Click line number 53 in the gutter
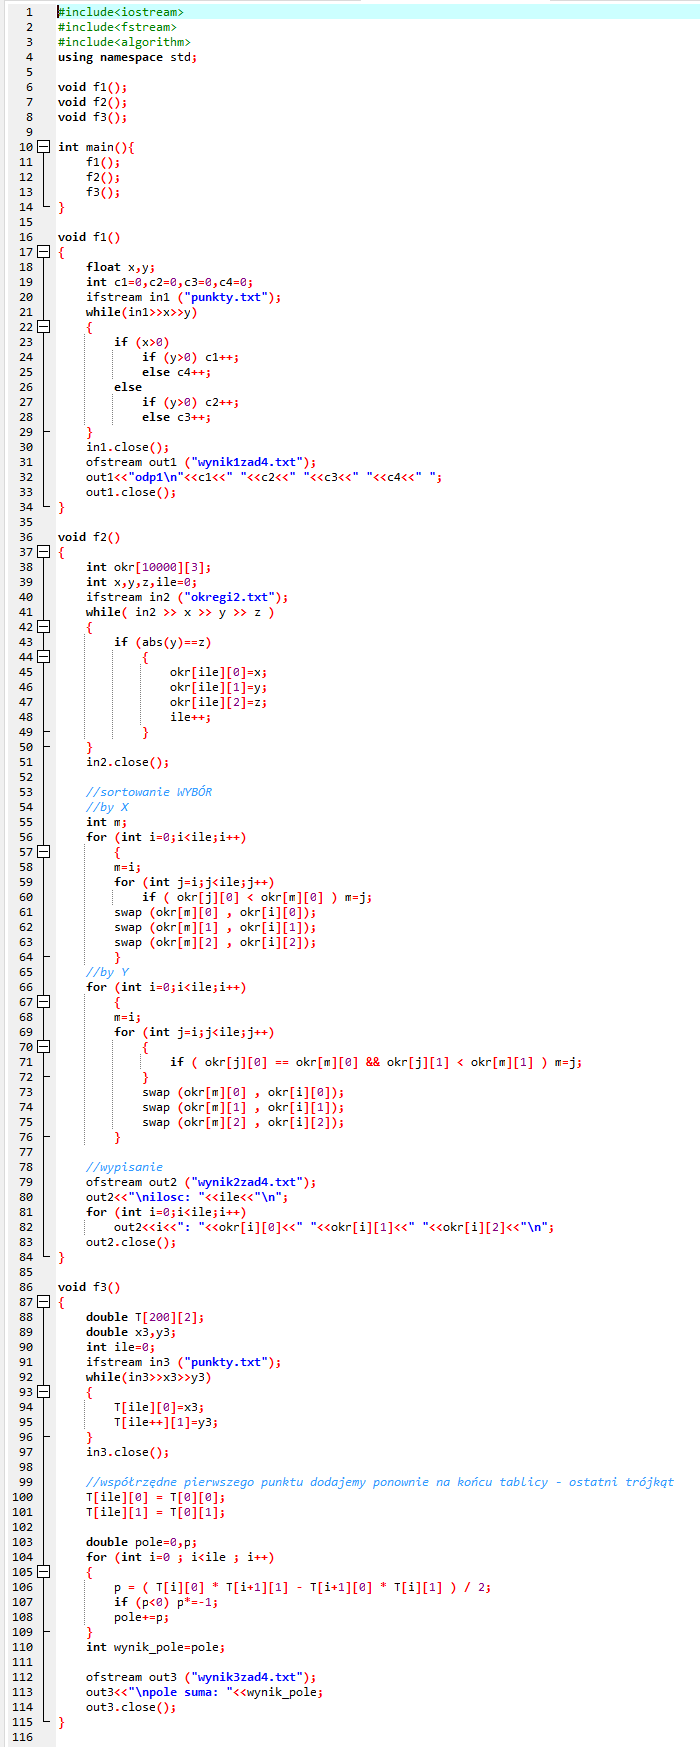Screen dimensions: 700x1747 coord(26,792)
